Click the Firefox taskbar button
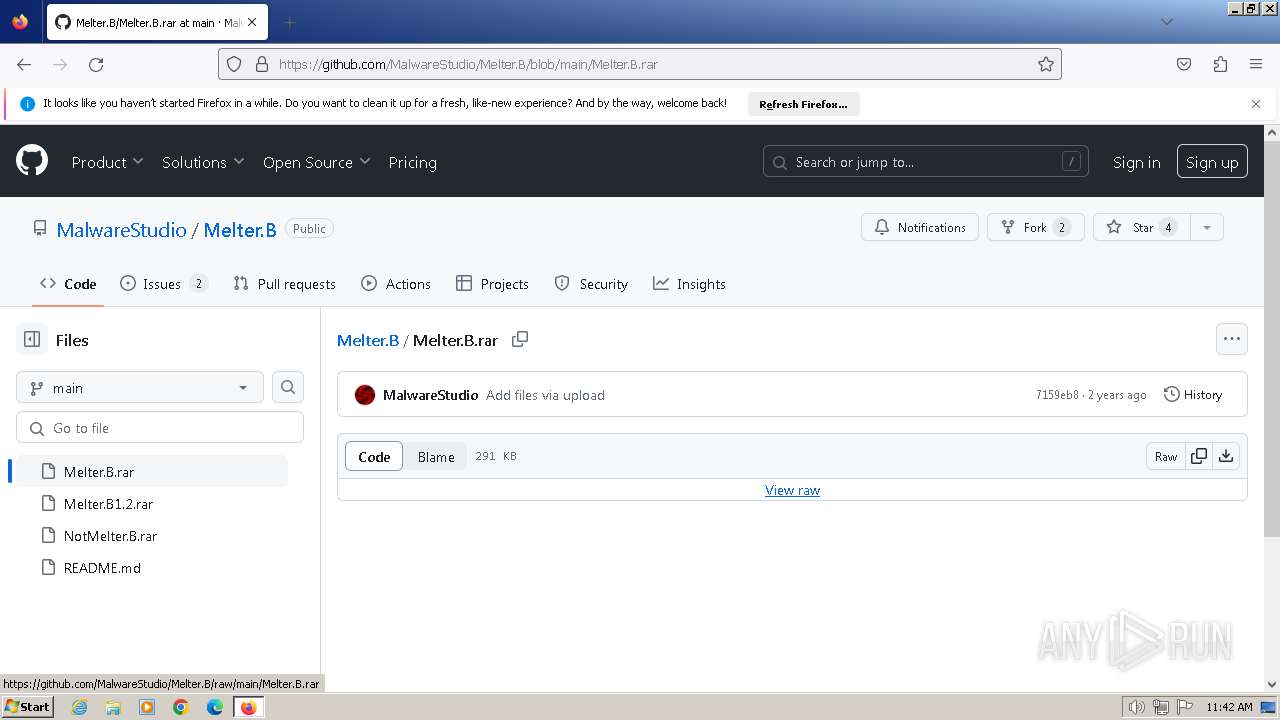Viewport: 1280px width, 720px height. (x=248, y=707)
